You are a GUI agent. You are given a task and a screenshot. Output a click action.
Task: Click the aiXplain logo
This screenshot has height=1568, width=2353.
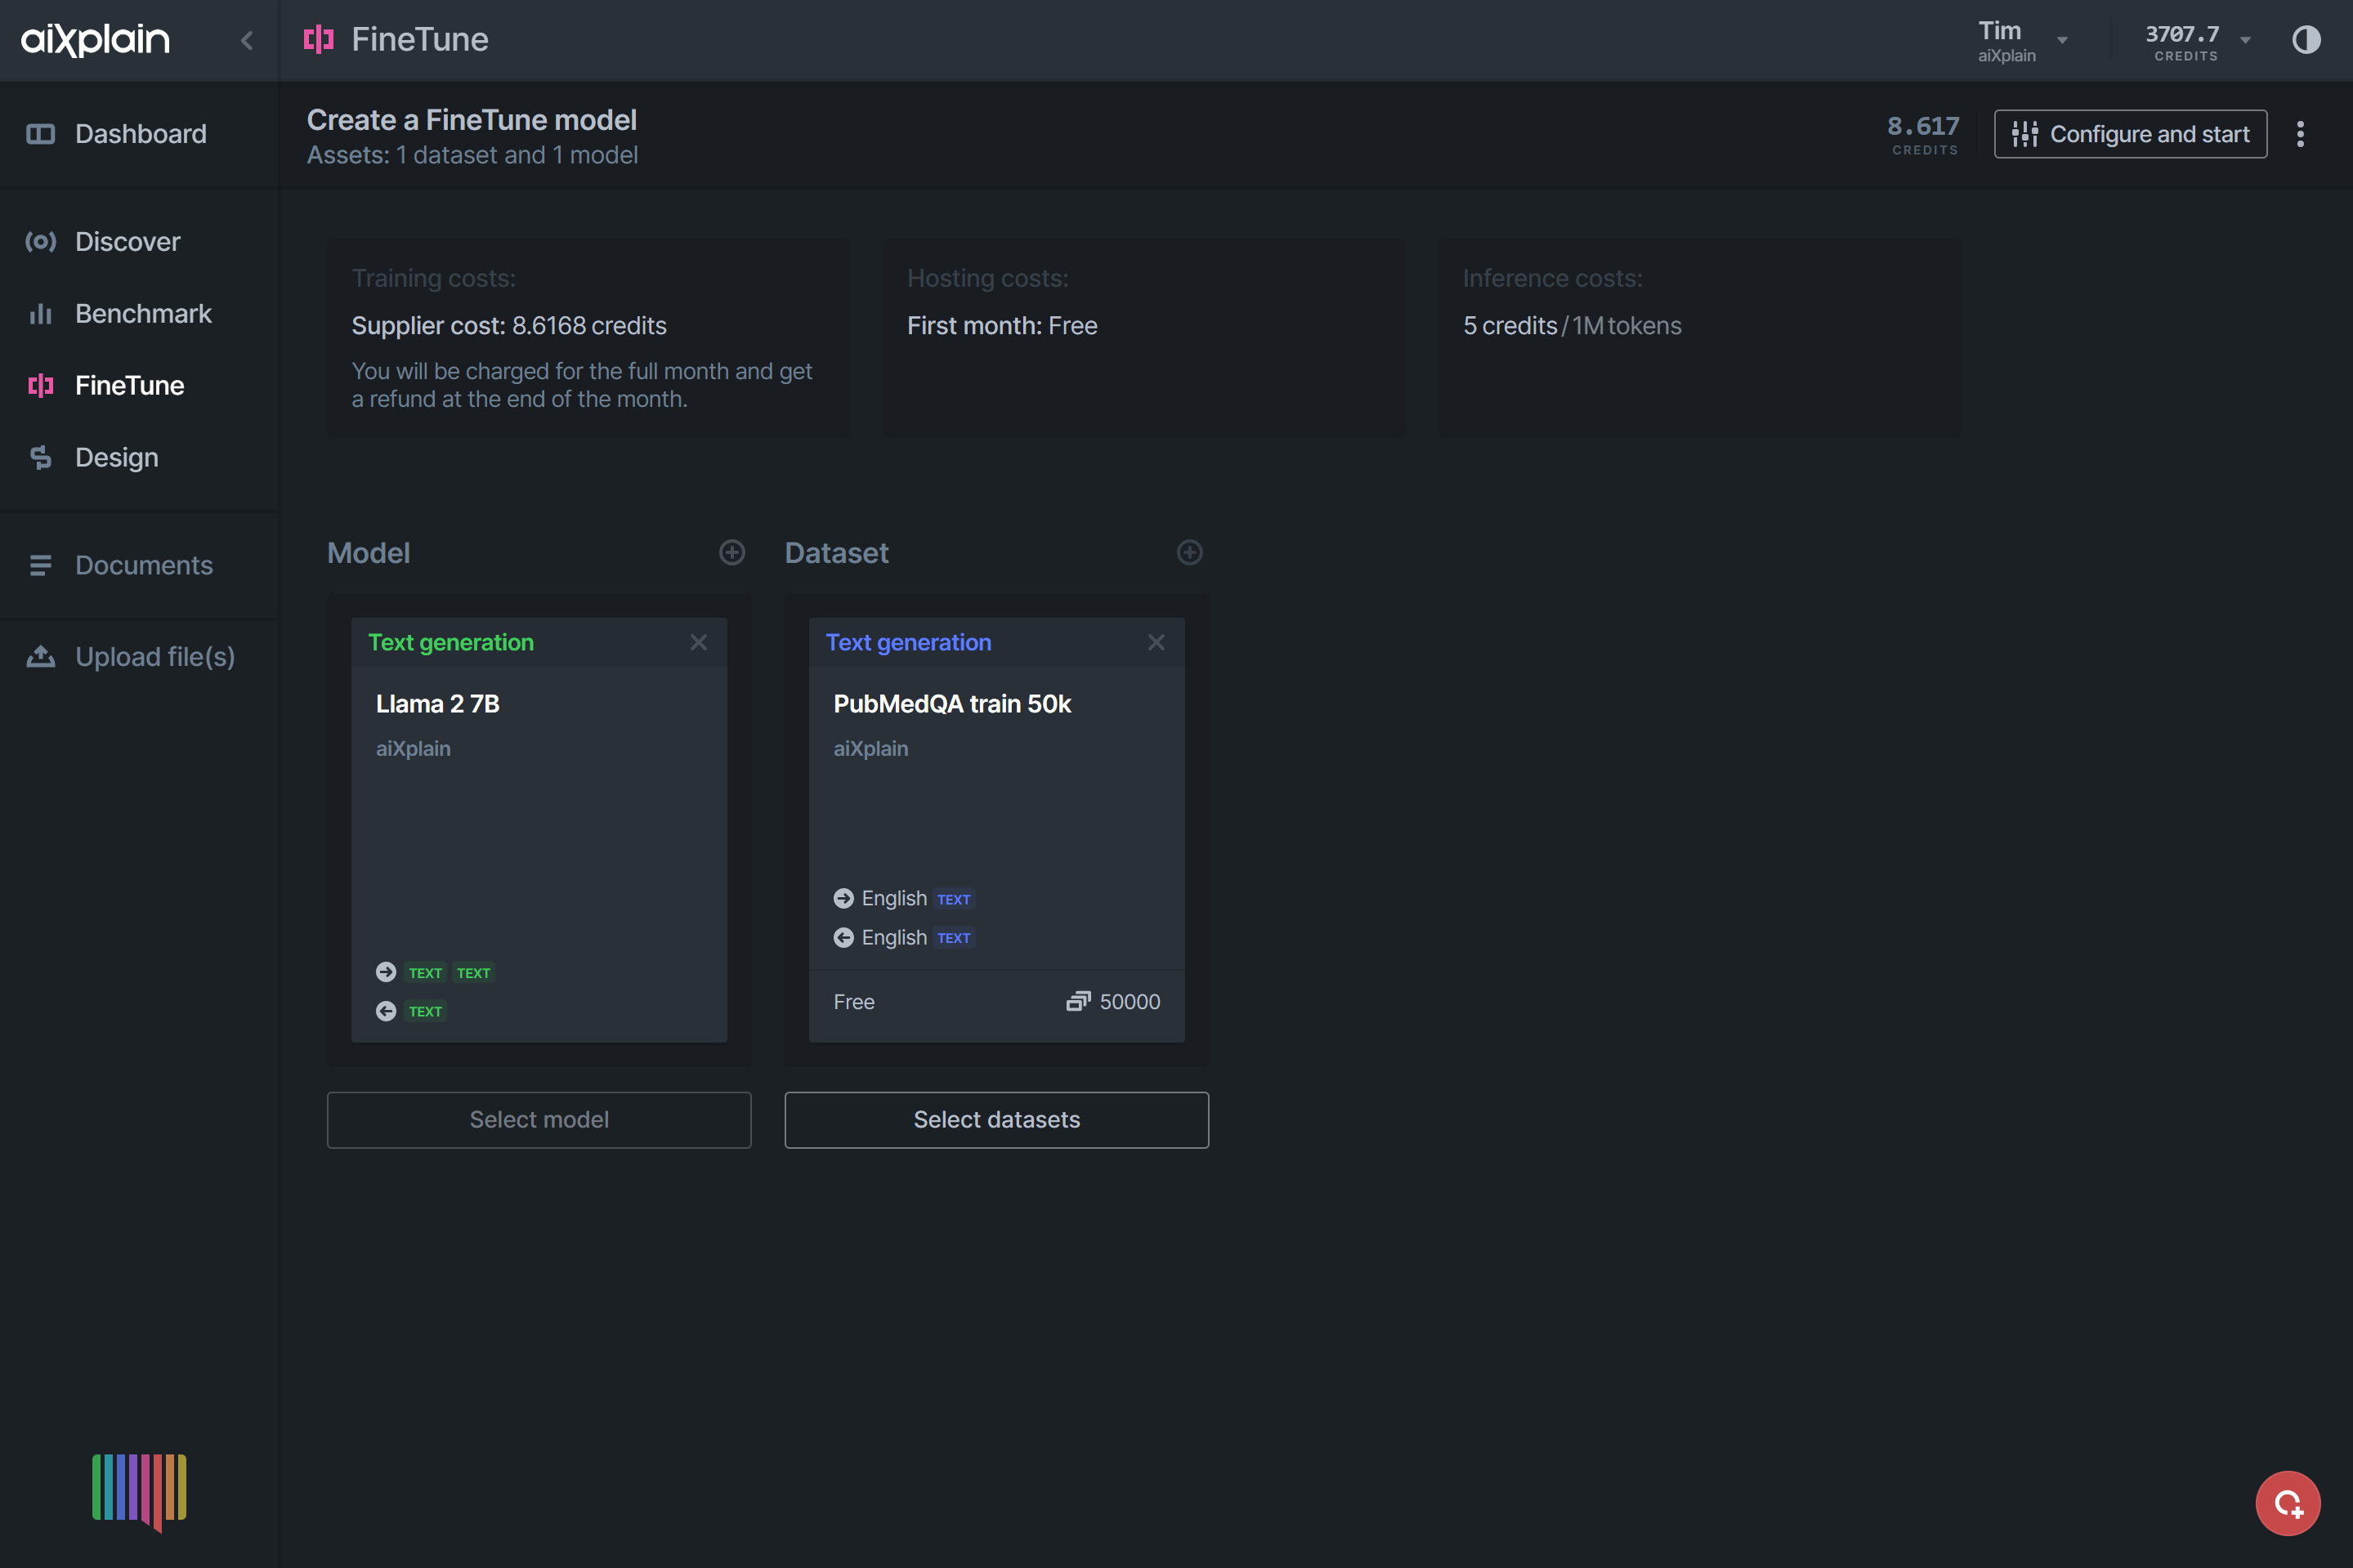96,39
